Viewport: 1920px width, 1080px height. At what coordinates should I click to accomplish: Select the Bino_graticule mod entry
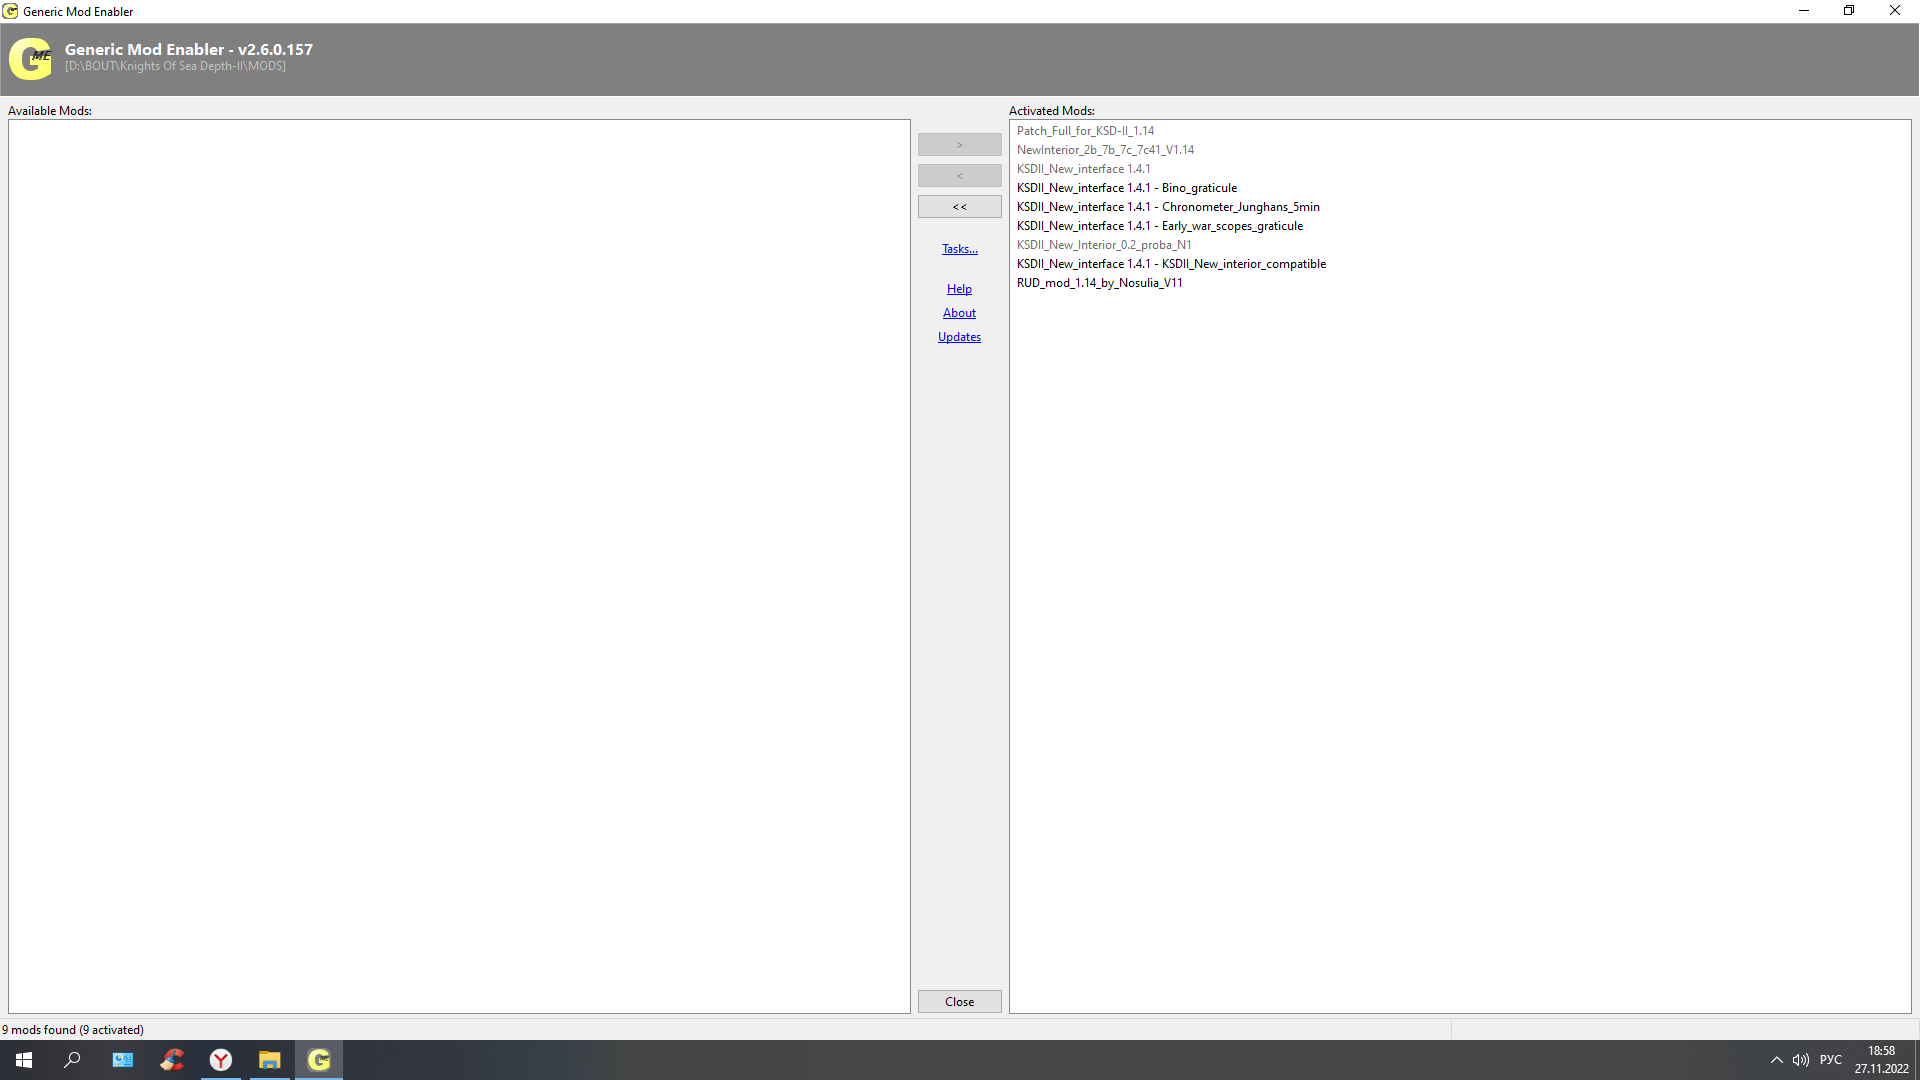[1127, 188]
